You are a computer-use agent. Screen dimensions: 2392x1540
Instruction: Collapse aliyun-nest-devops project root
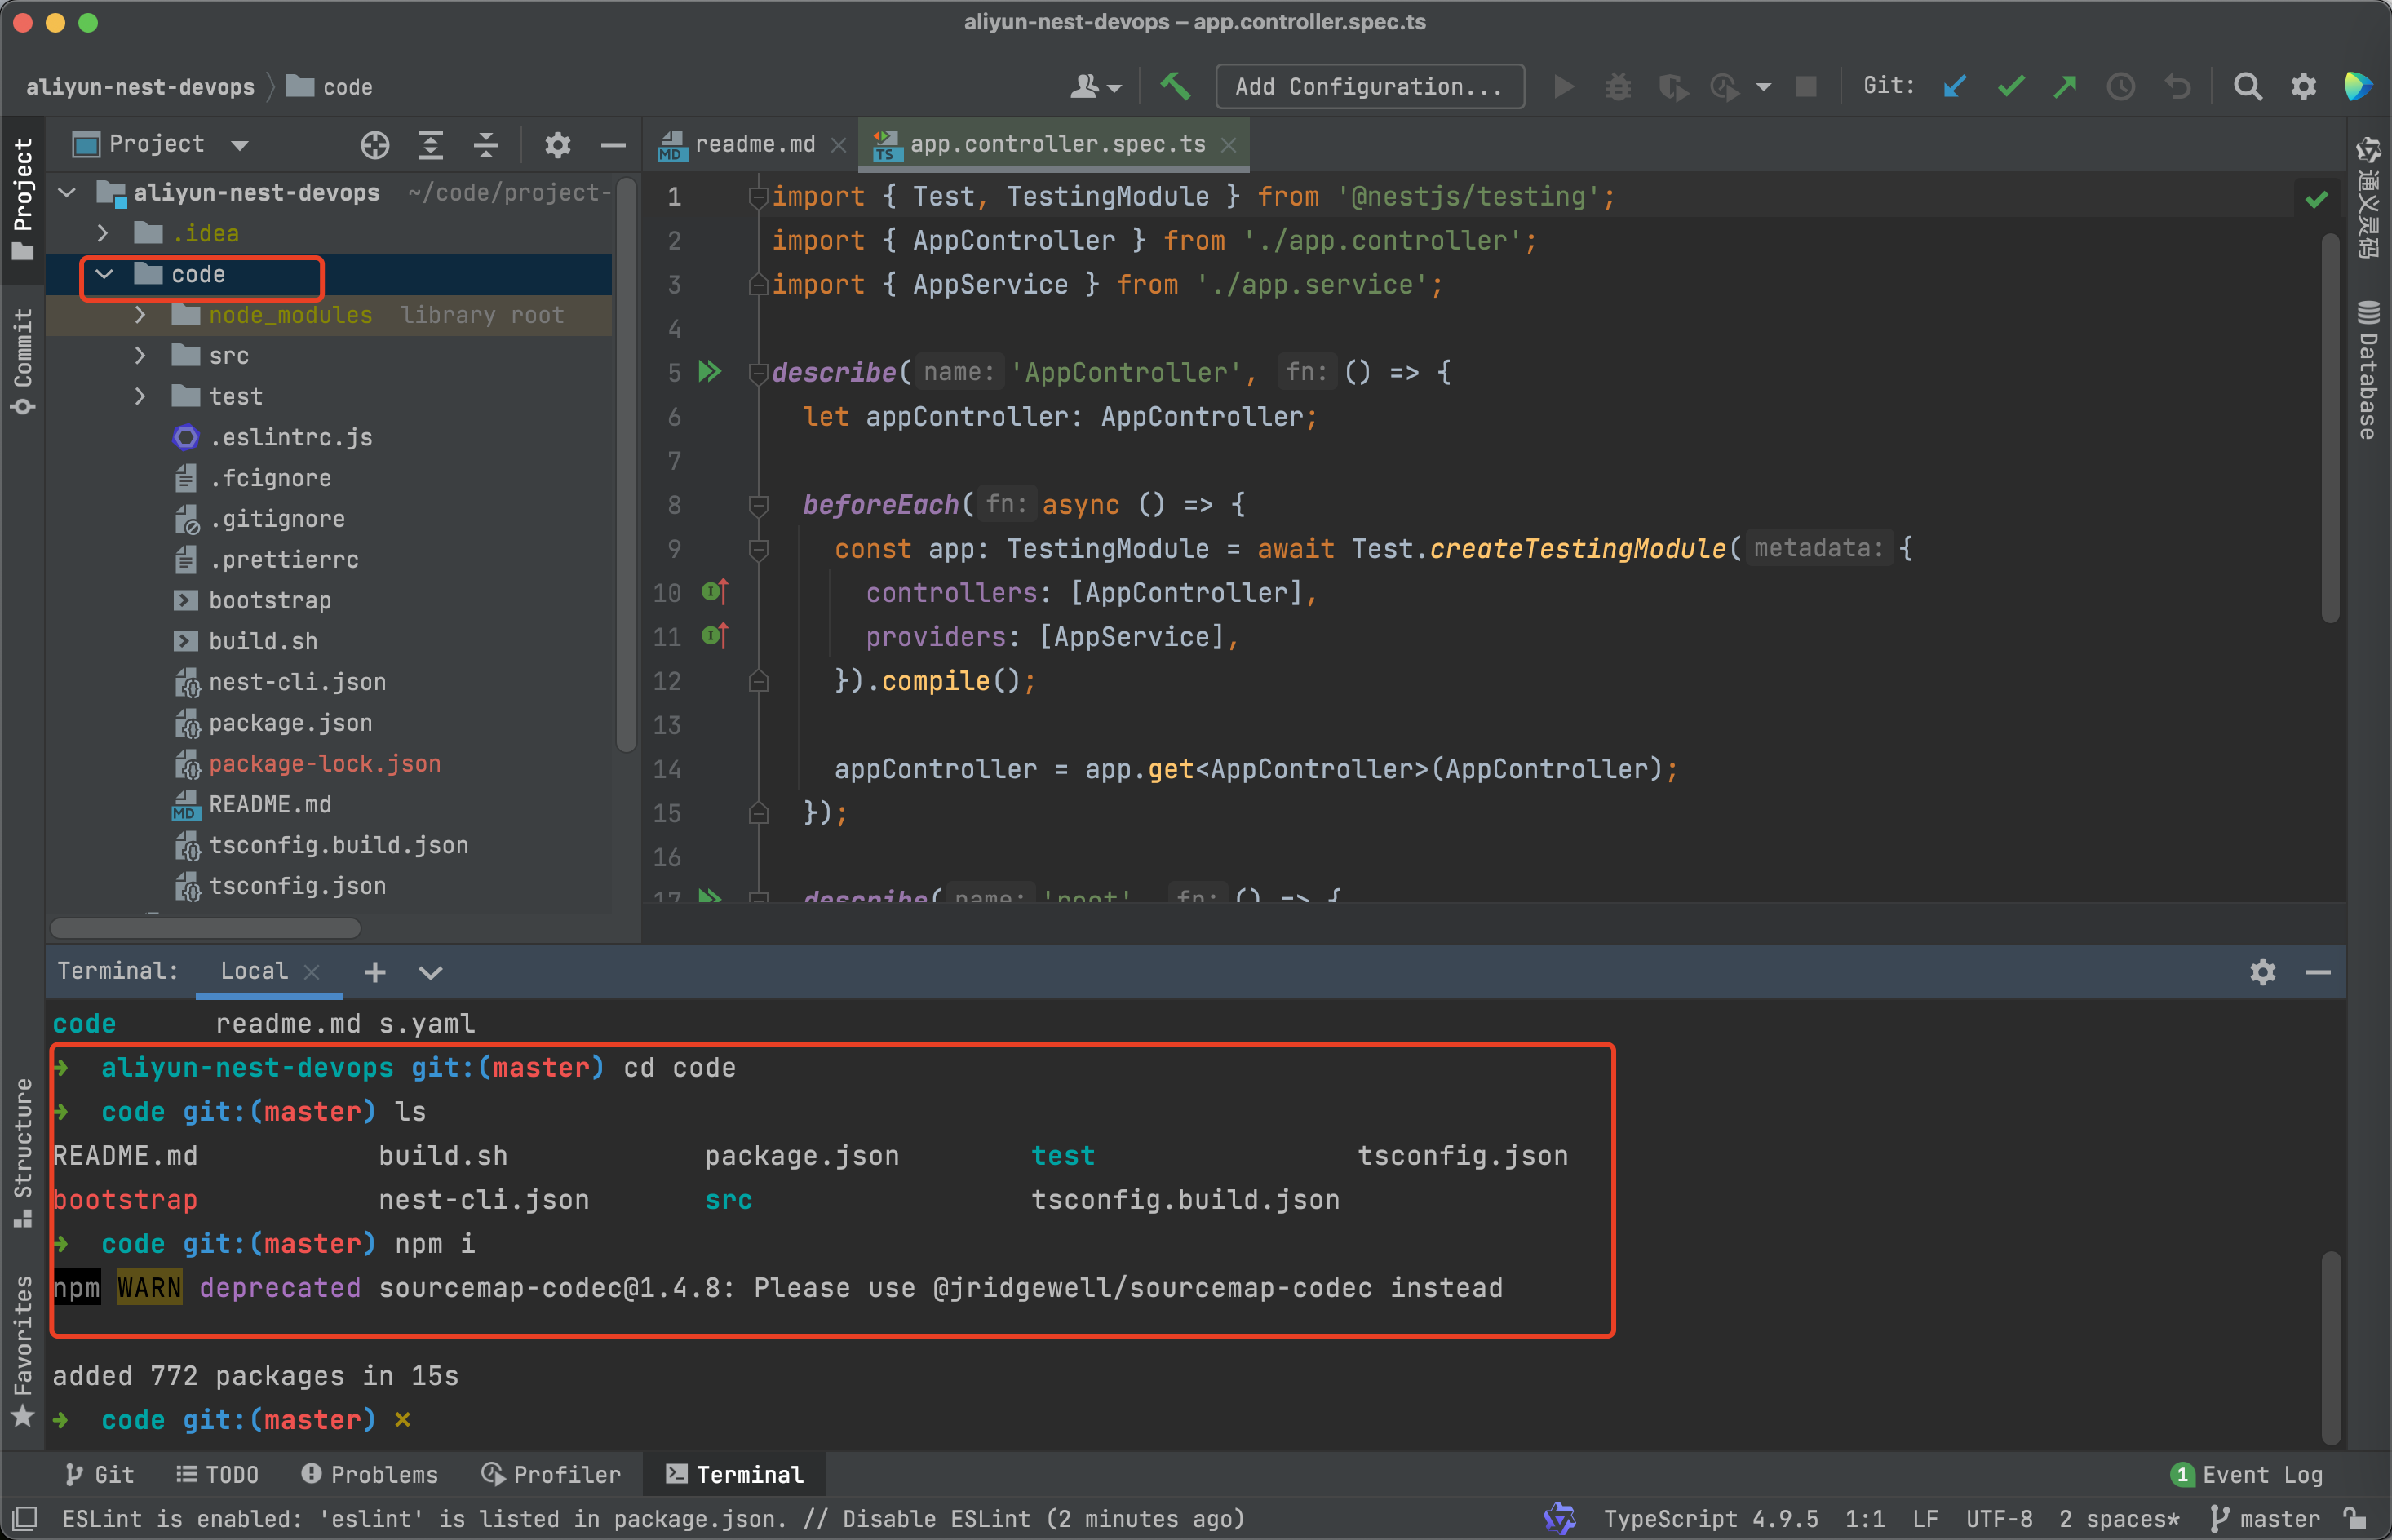coord(67,192)
